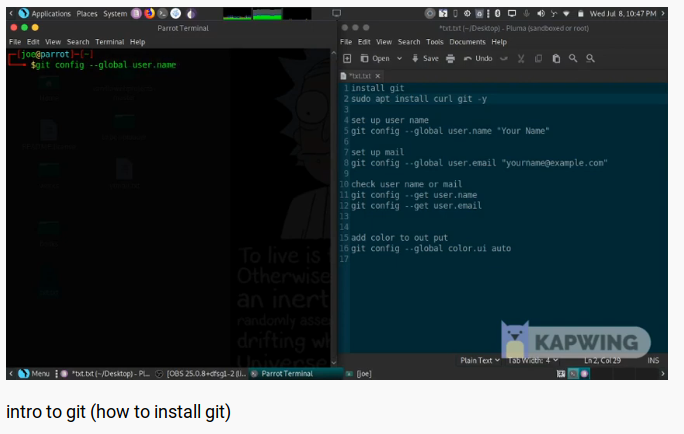
Task: Open the Tools menu in Pluma
Action: [434, 42]
